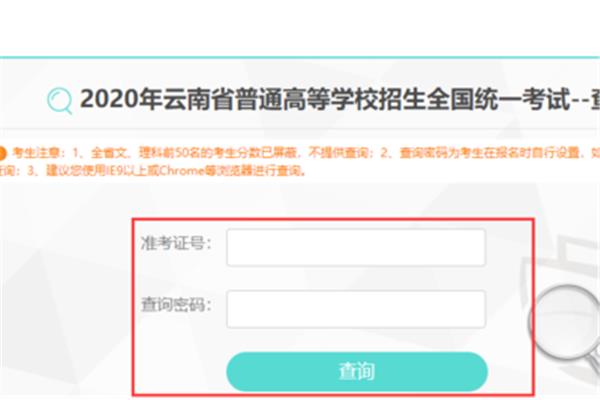Viewport: 600px width, 400px height.
Task: Select the 2020年 text in the page title
Action: (x=121, y=99)
